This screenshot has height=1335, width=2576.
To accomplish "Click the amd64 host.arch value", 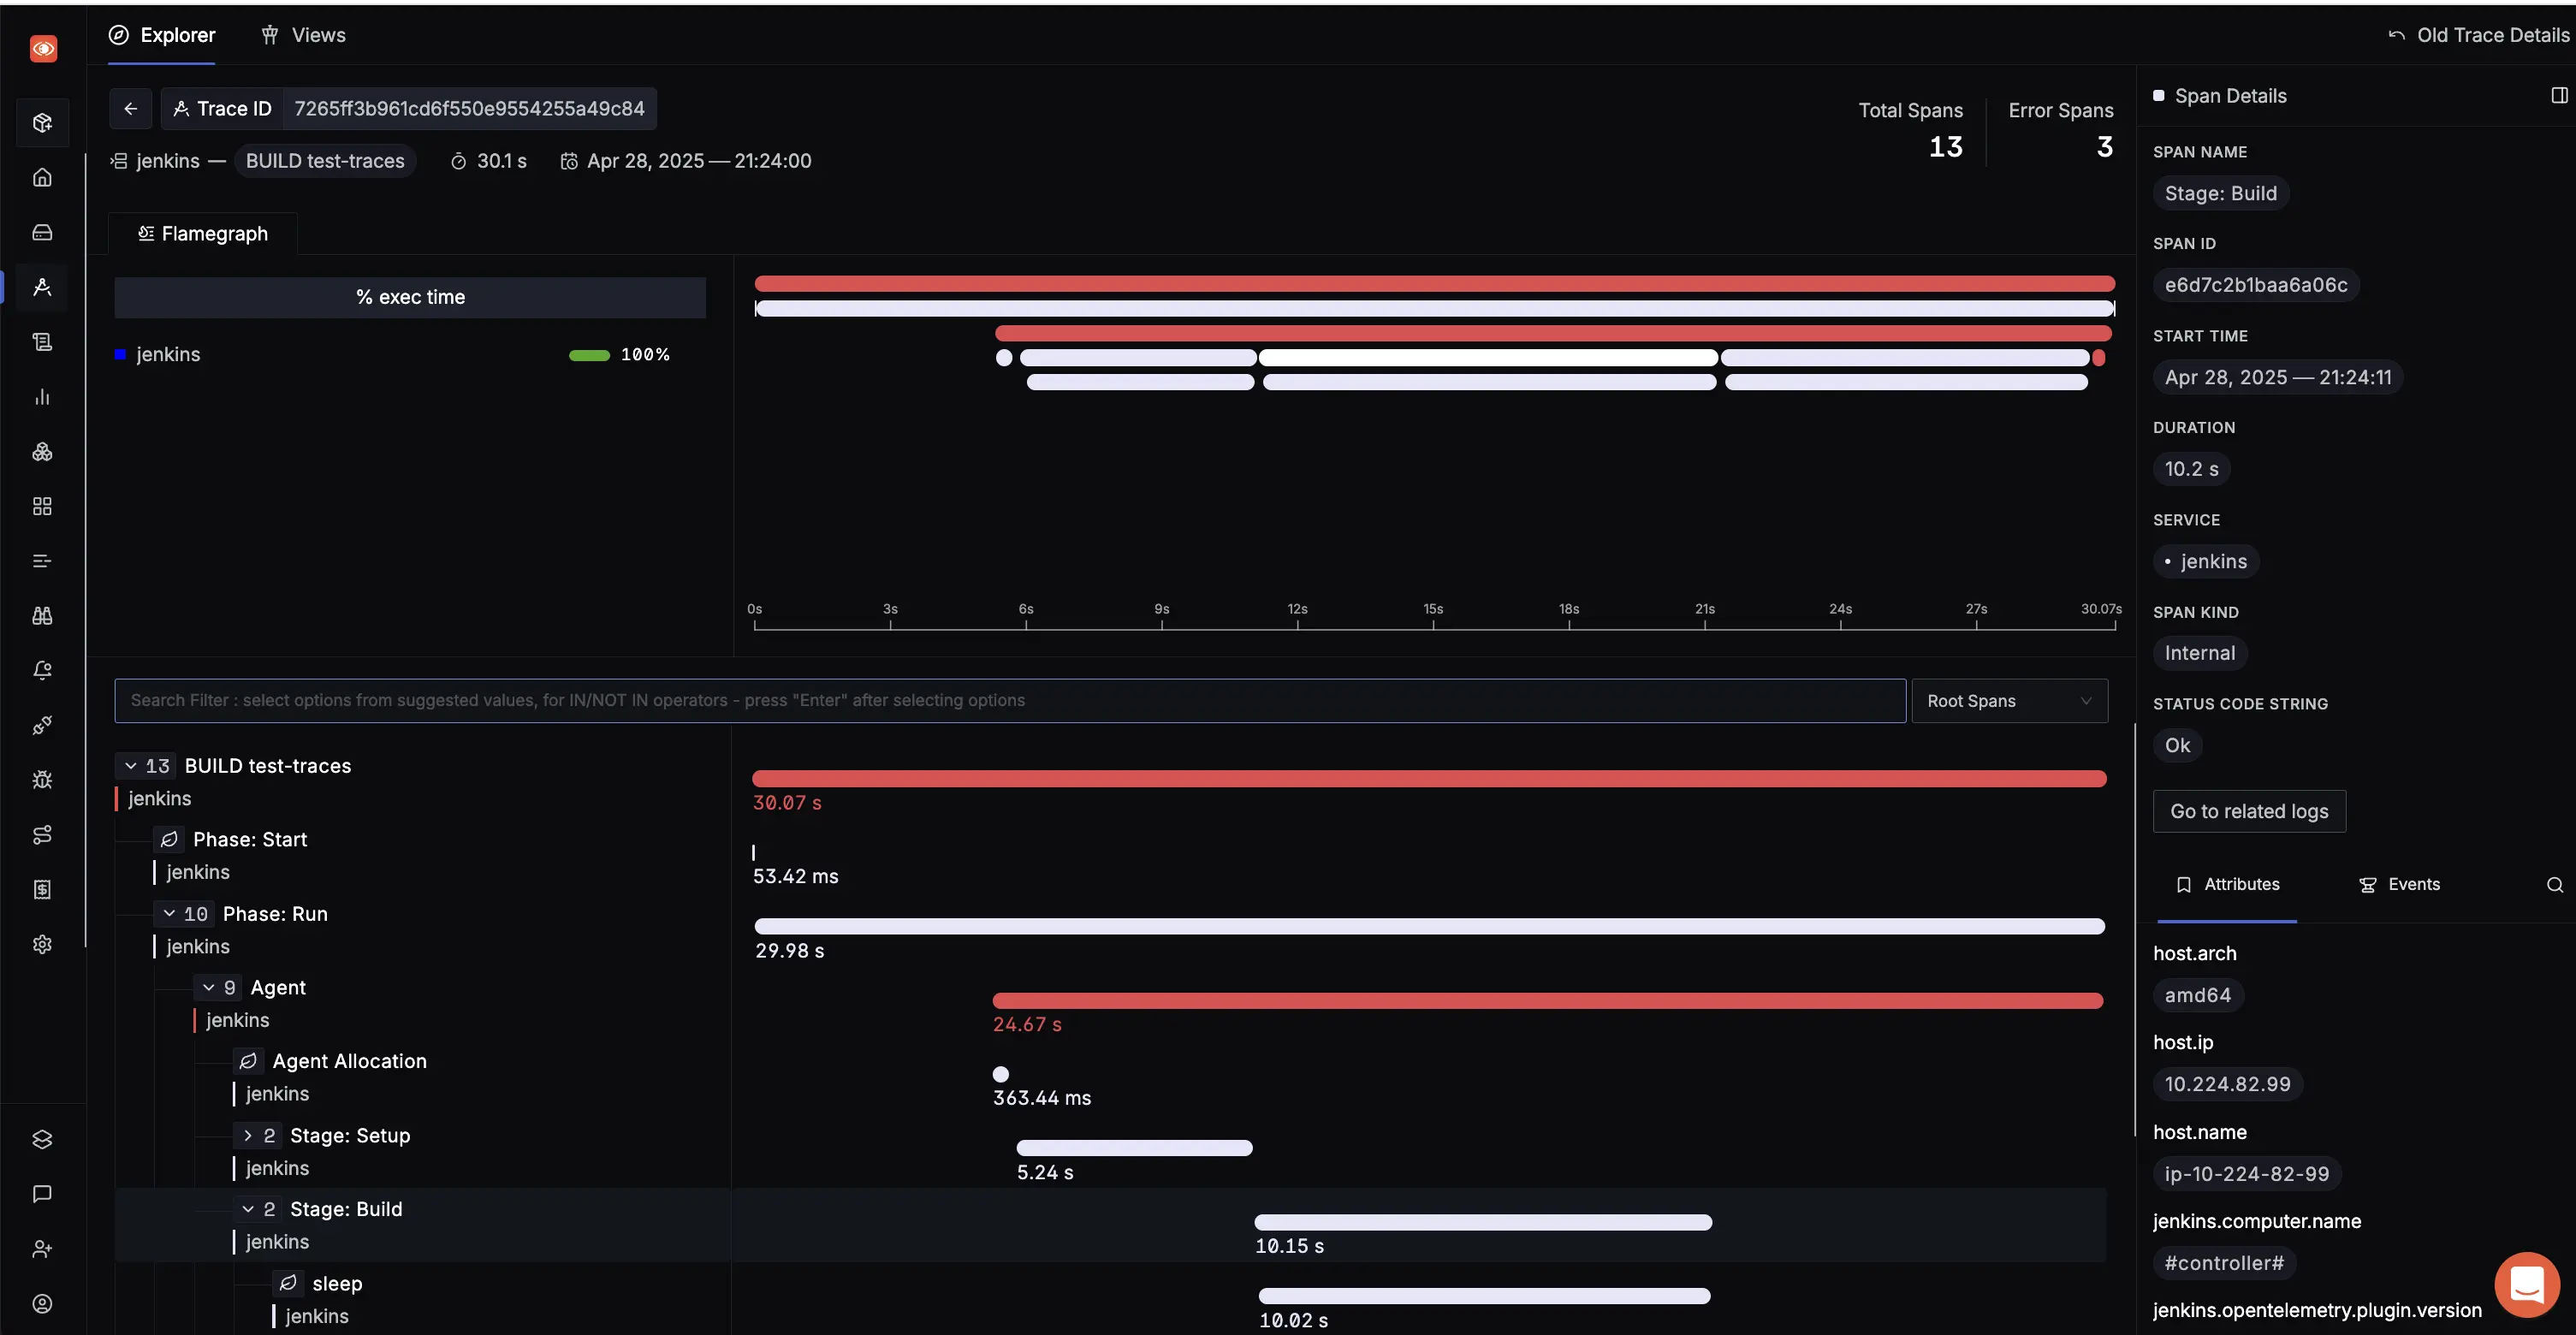I will click(x=2197, y=996).
